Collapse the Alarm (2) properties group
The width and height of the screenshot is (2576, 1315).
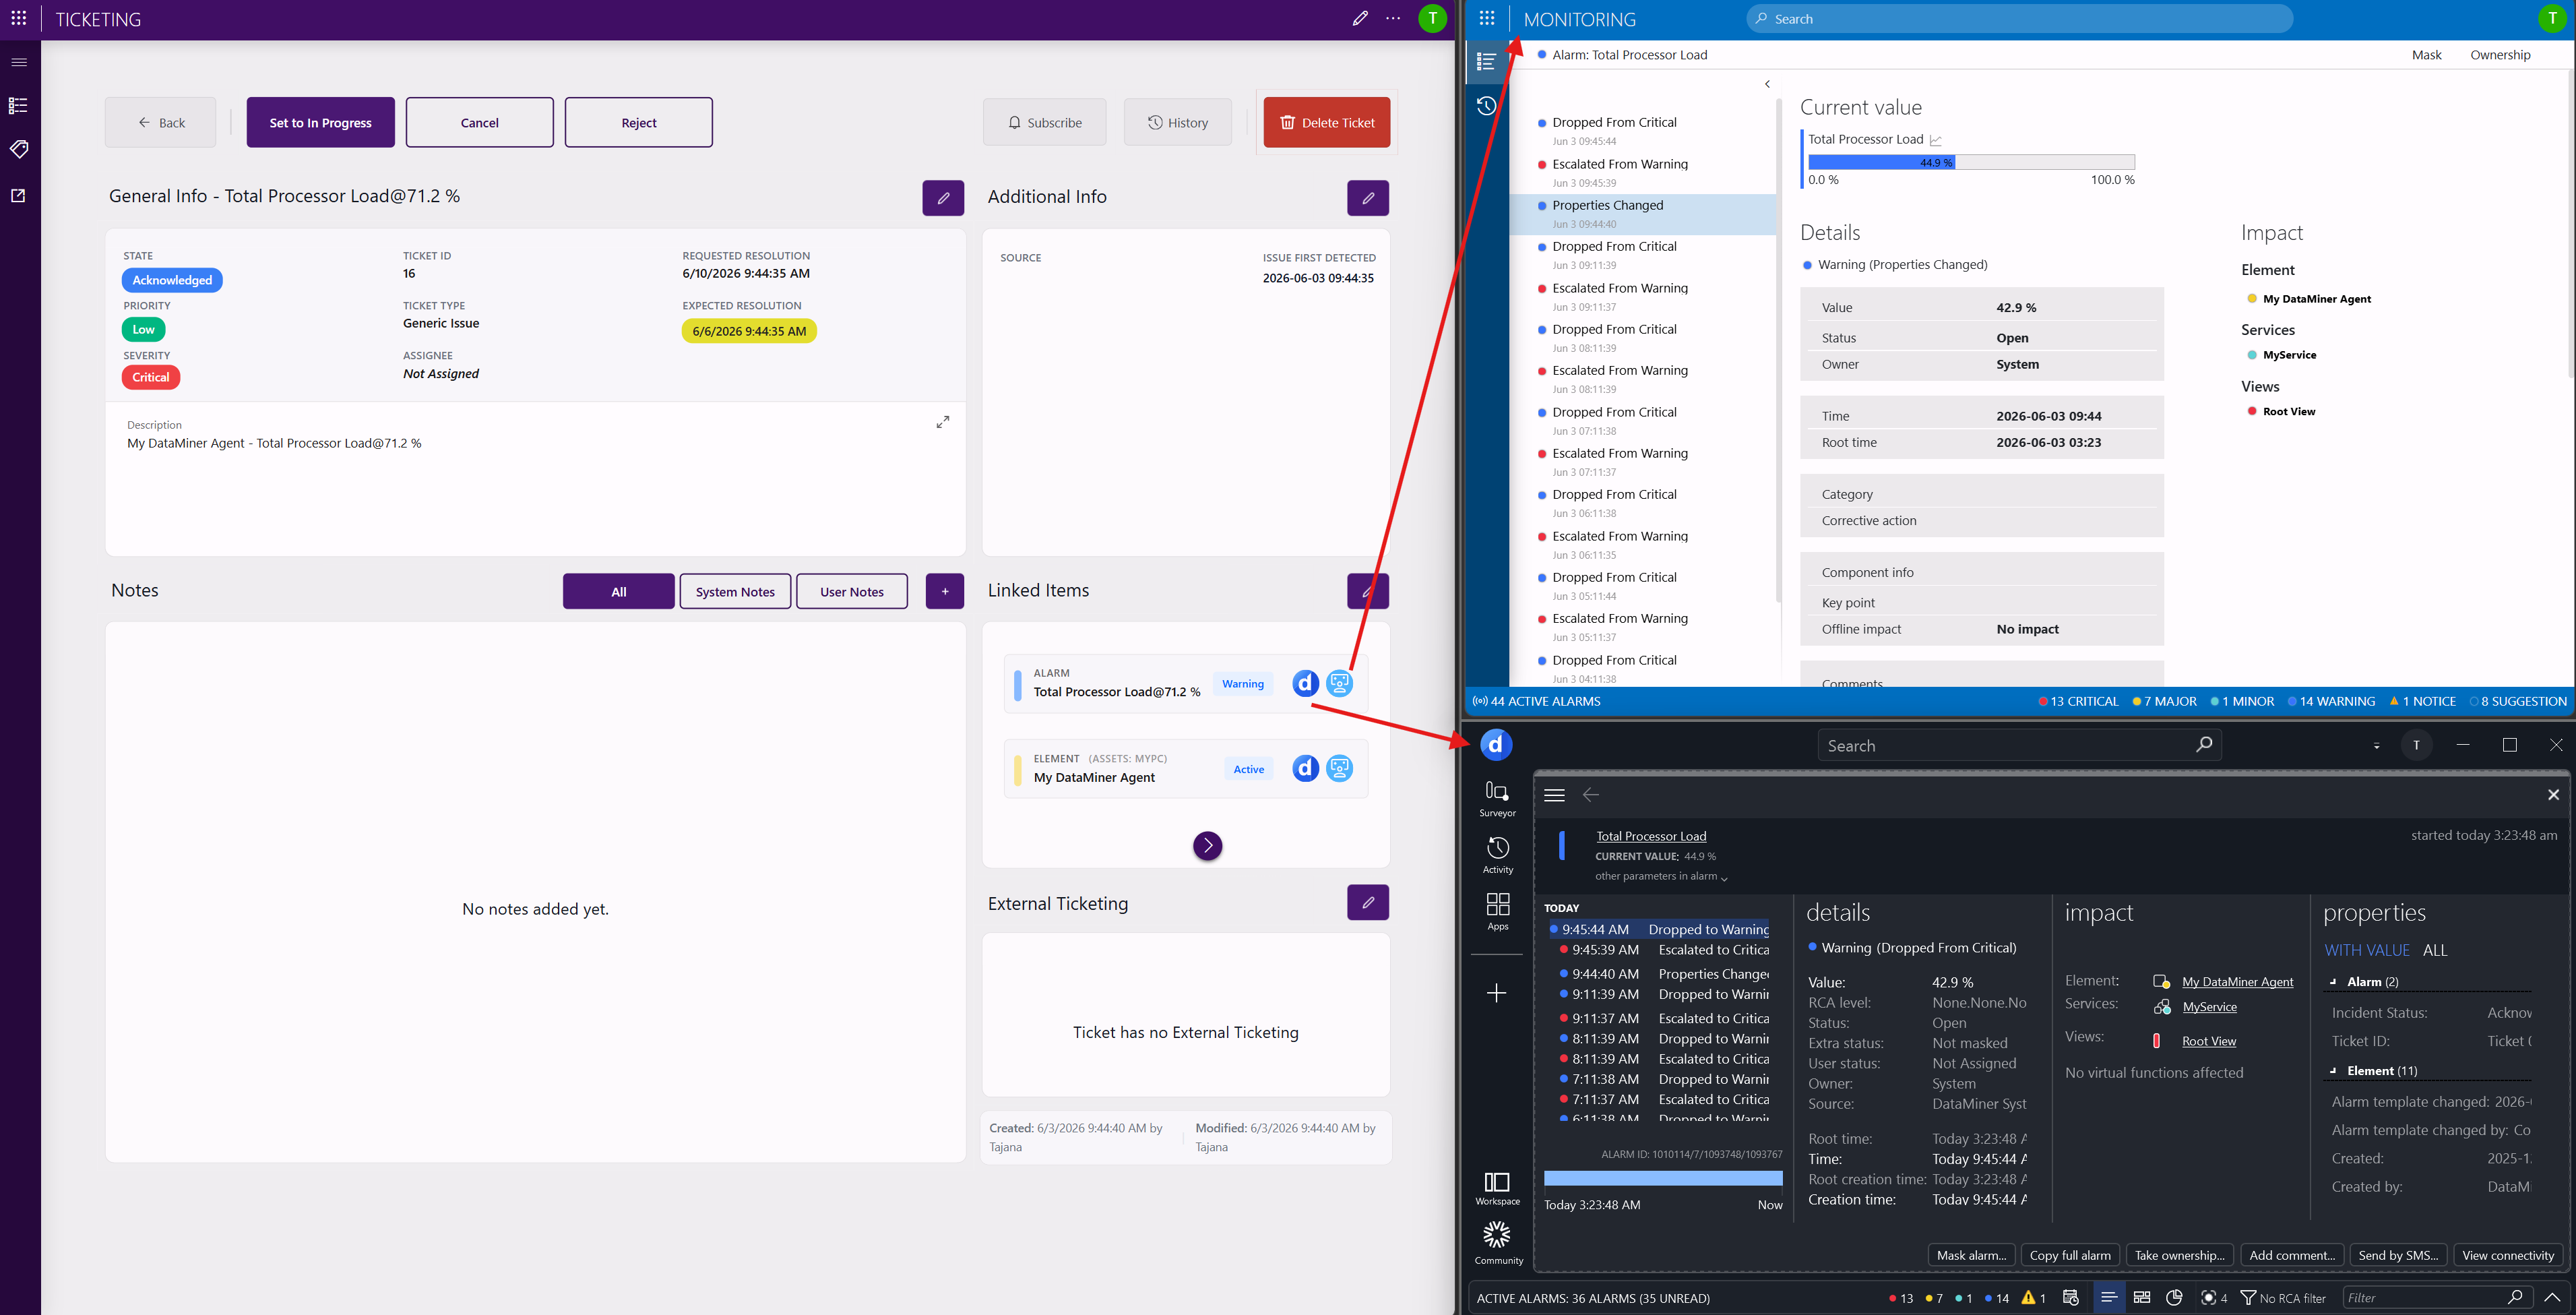(2333, 982)
